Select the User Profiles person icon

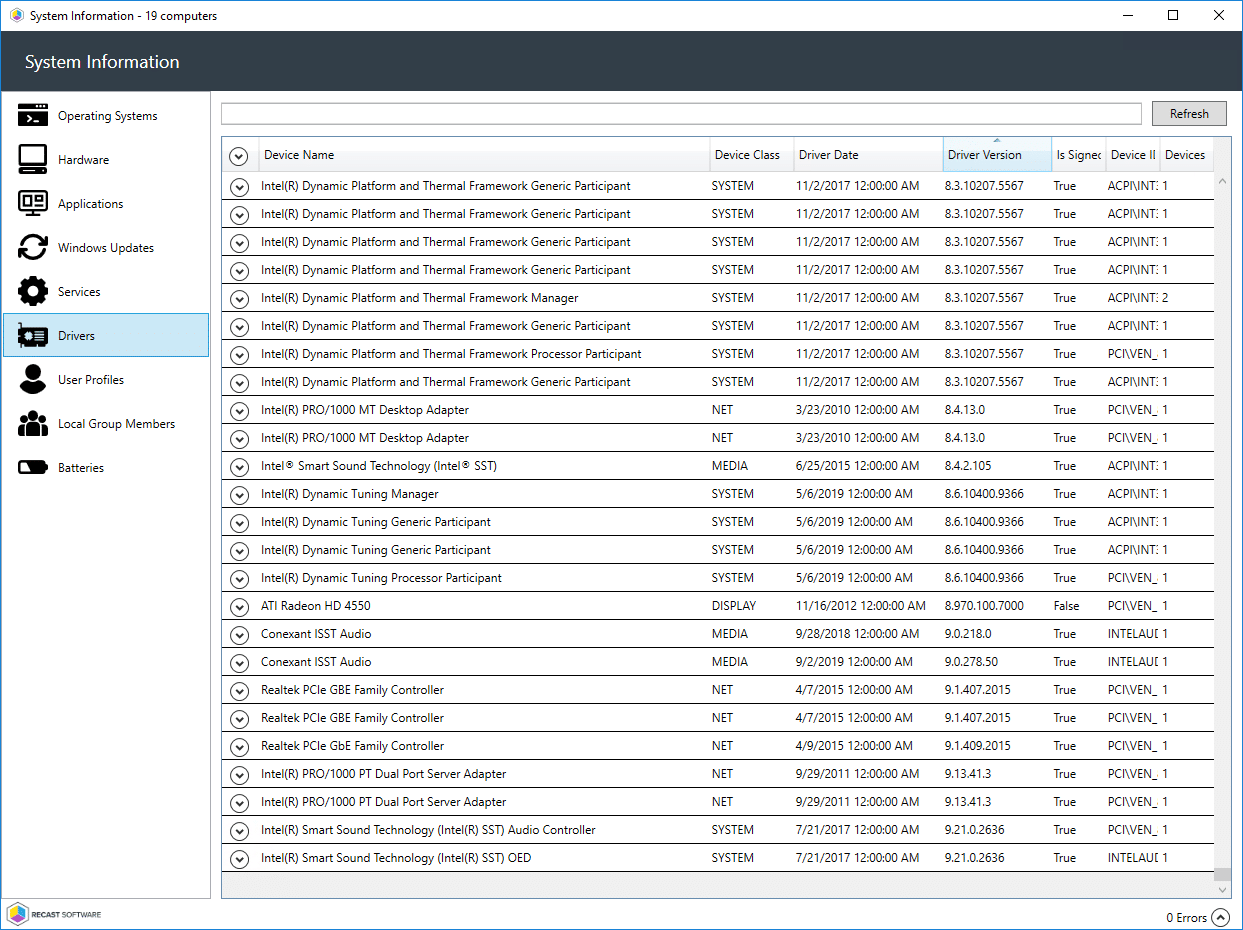(x=33, y=380)
